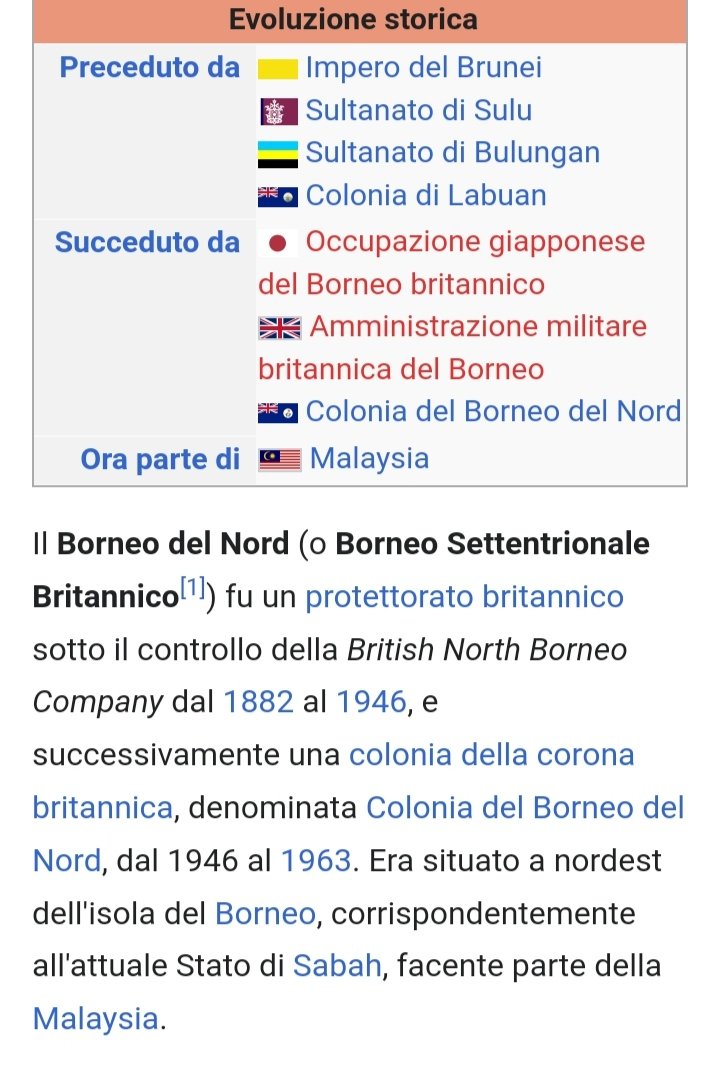Follow the Sultanato di Bulungan link
The height and width of the screenshot is (1068, 720).
[x=452, y=153]
